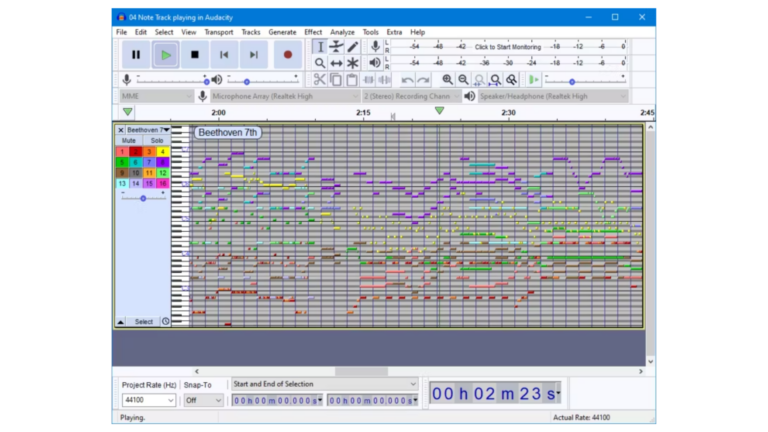Screen dimensions: 768x432
Task: Open the track sync-lock clock icon
Action: pos(166,322)
